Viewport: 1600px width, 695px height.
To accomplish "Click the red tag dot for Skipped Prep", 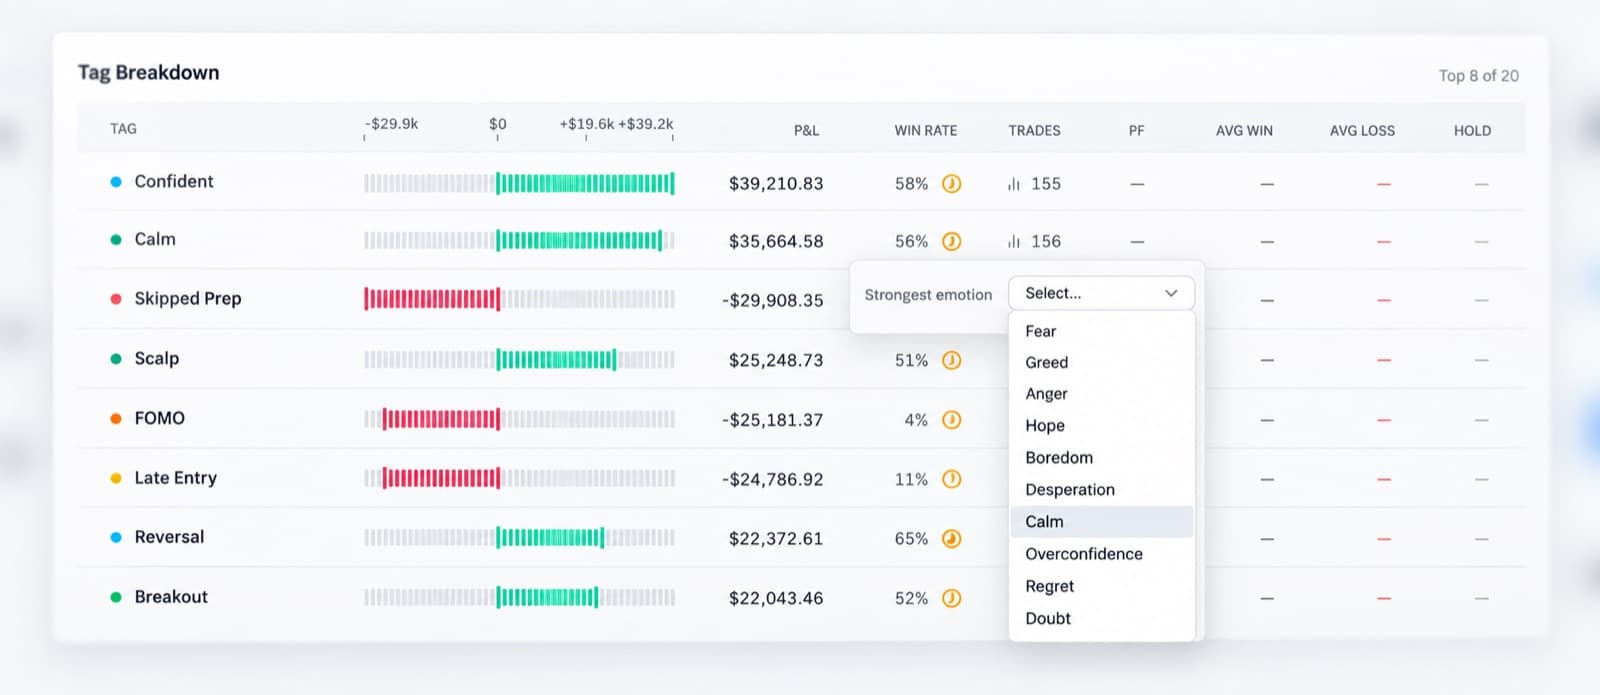I will [x=116, y=299].
